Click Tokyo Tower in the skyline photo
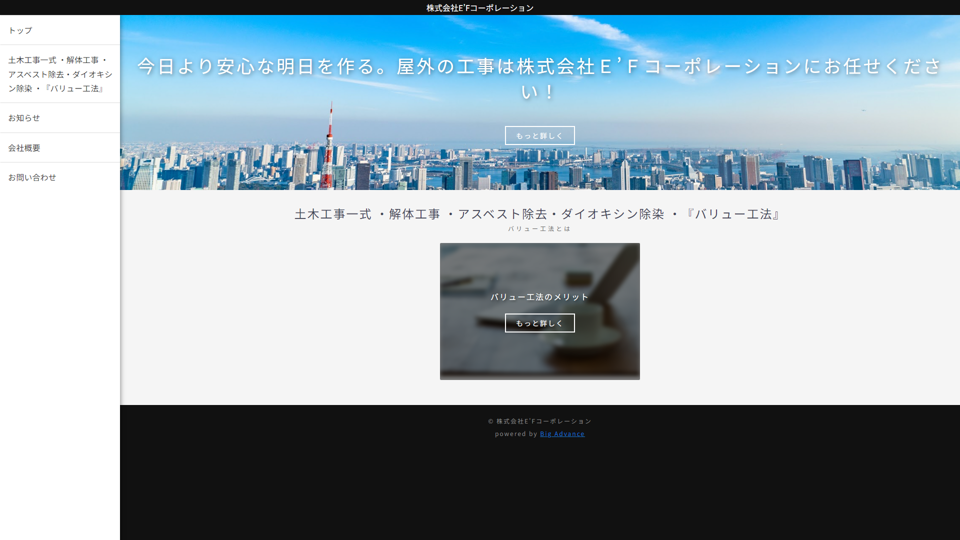Image resolution: width=960 pixels, height=540 pixels. pos(329,150)
